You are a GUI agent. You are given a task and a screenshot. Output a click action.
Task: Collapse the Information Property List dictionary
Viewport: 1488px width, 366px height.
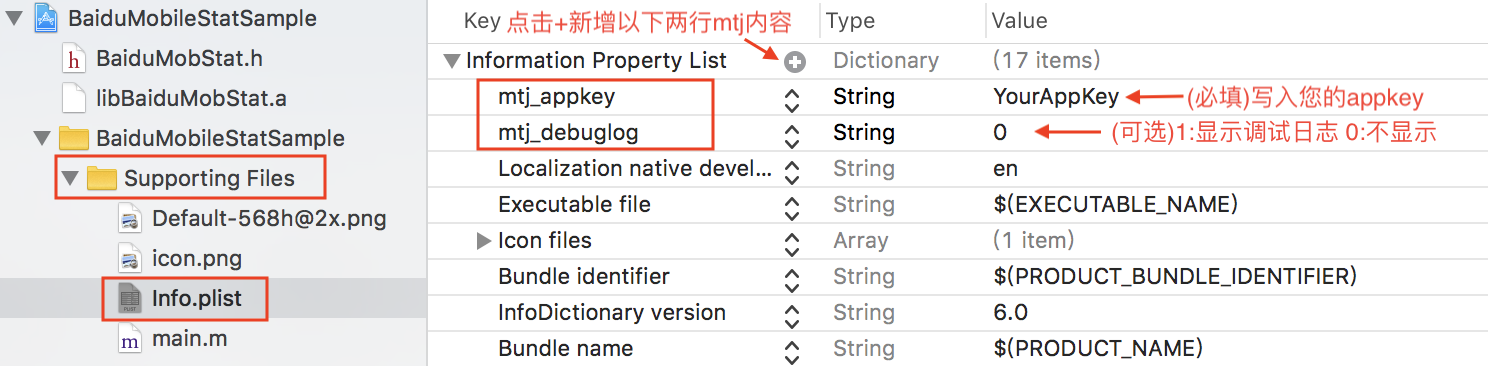click(x=452, y=61)
